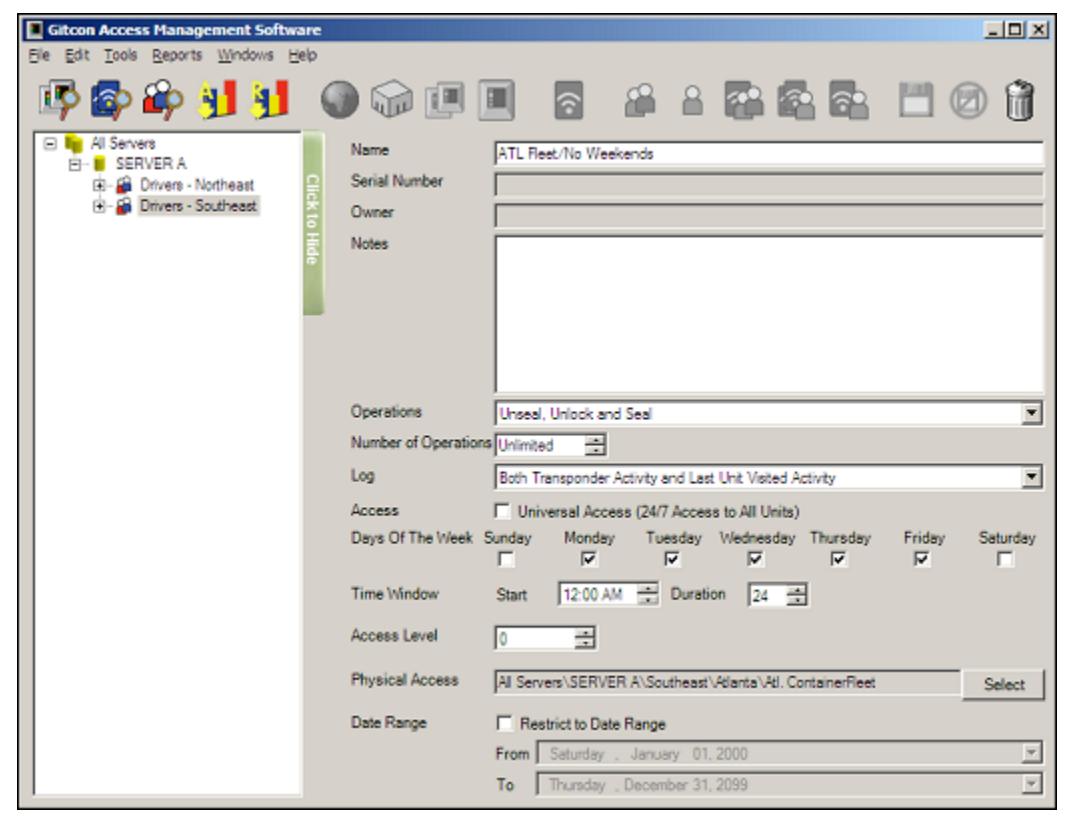The width and height of the screenshot is (1070, 825).
Task: Click the floppy disk save icon
Action: [916, 100]
